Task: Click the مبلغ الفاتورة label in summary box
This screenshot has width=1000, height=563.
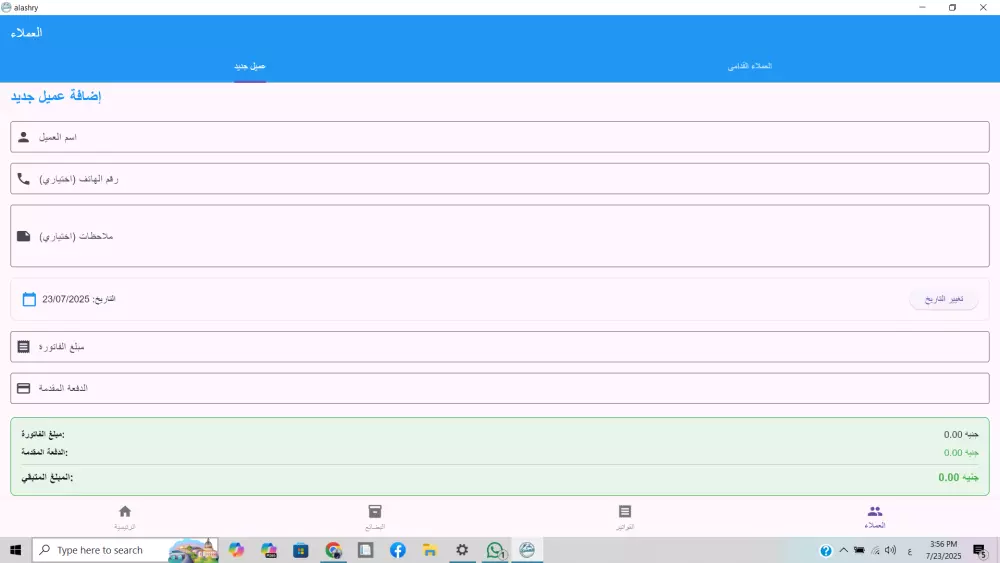Action: [x=43, y=434]
